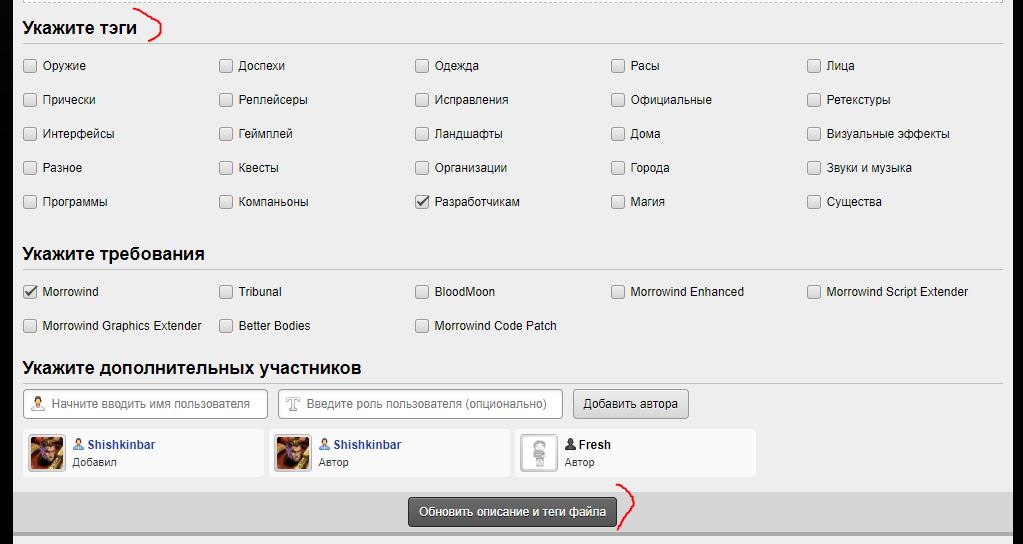The image size is (1023, 544).
Task: Click user icon beside first Shishkinbar name
Action: pos(79,444)
